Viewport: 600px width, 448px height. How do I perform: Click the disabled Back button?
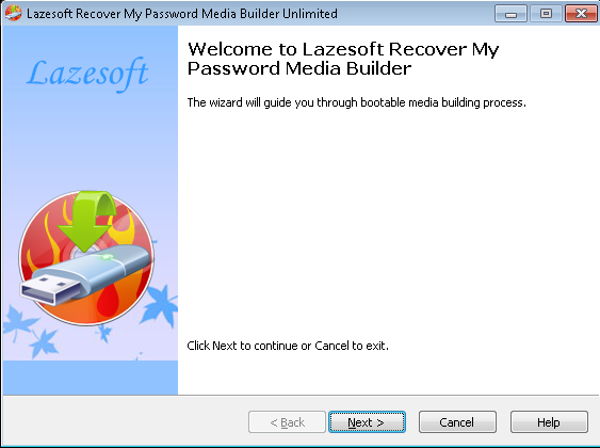[x=287, y=422]
